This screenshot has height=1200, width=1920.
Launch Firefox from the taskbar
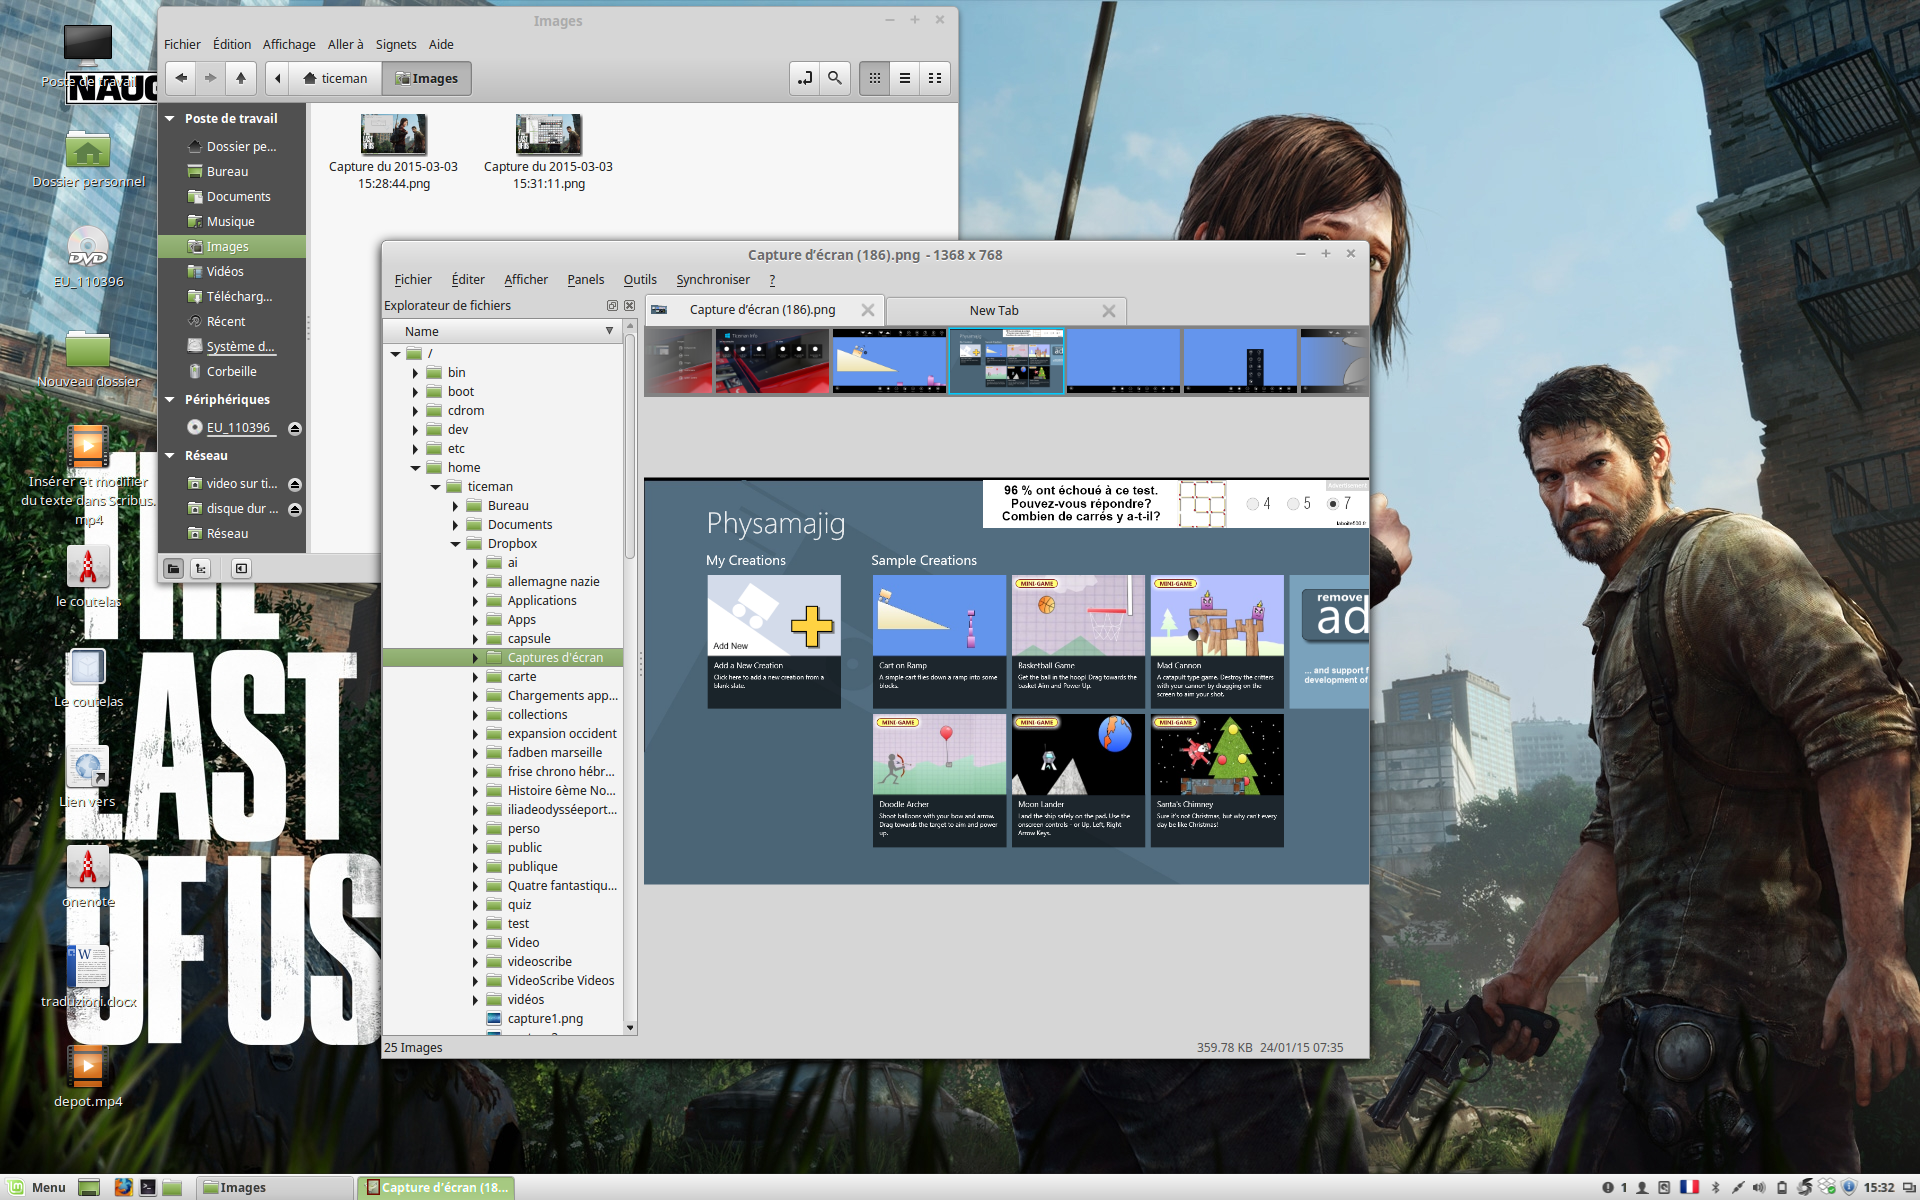pos(123,1187)
